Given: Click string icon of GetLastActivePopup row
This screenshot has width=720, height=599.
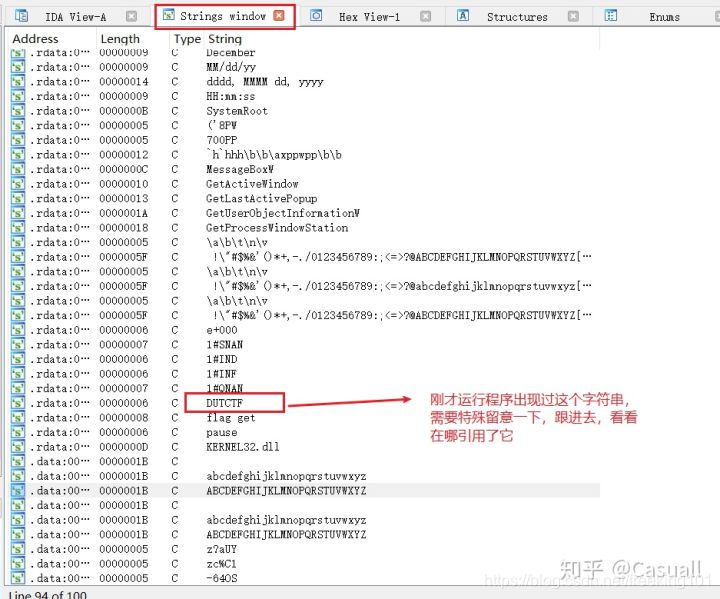Looking at the screenshot, I should [x=17, y=198].
